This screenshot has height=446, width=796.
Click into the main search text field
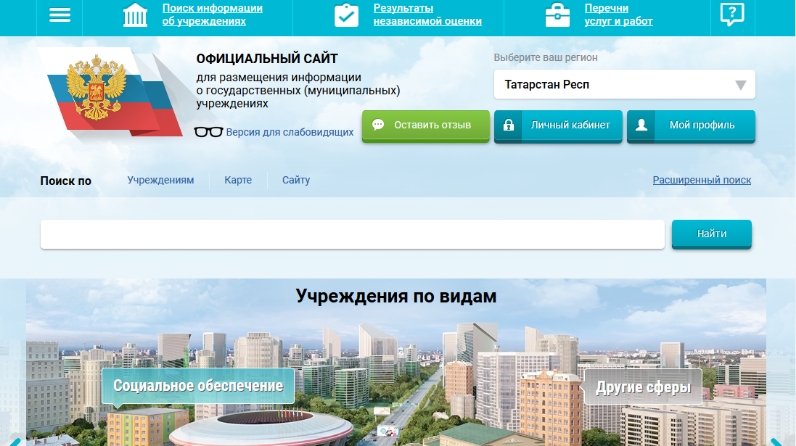pos(352,234)
